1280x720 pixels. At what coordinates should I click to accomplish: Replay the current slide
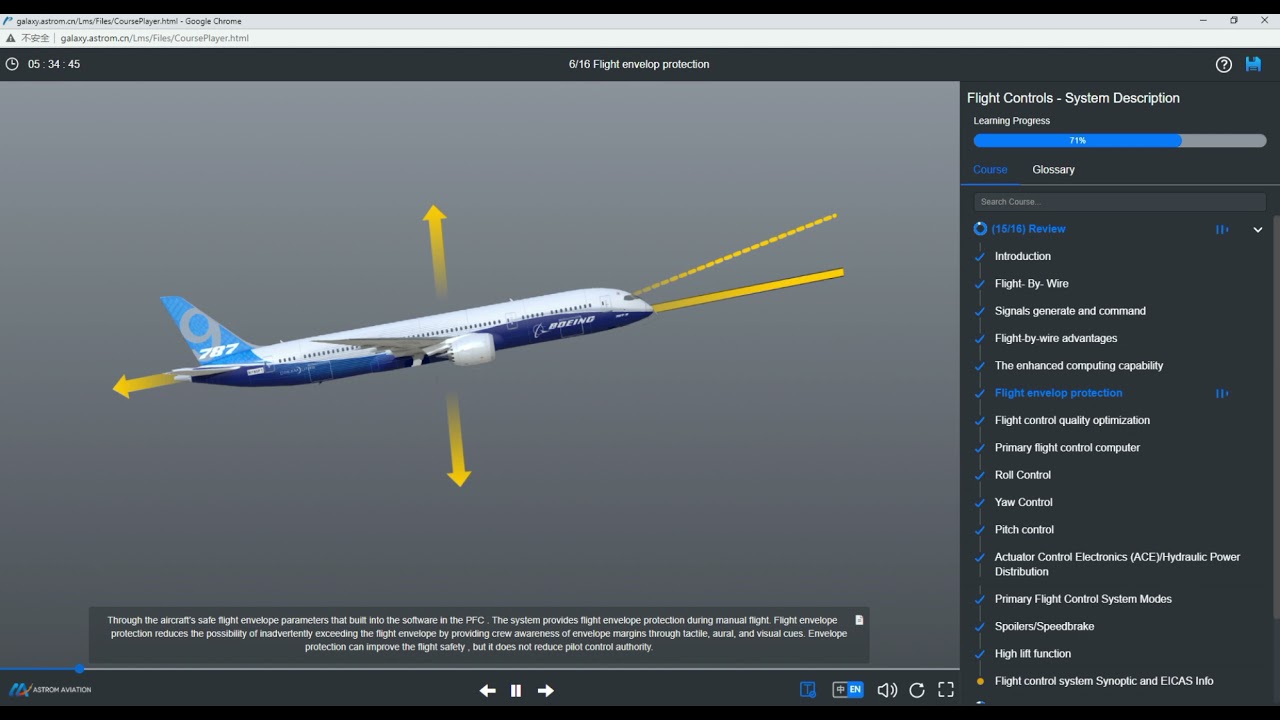[x=917, y=690]
